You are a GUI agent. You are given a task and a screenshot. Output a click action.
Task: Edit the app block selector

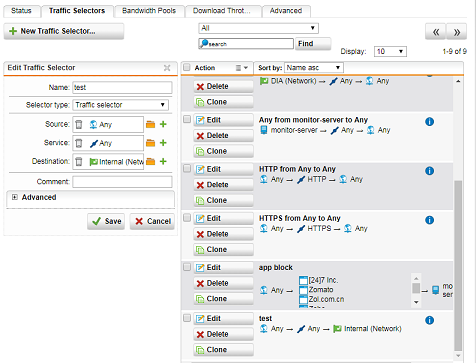coord(223,268)
